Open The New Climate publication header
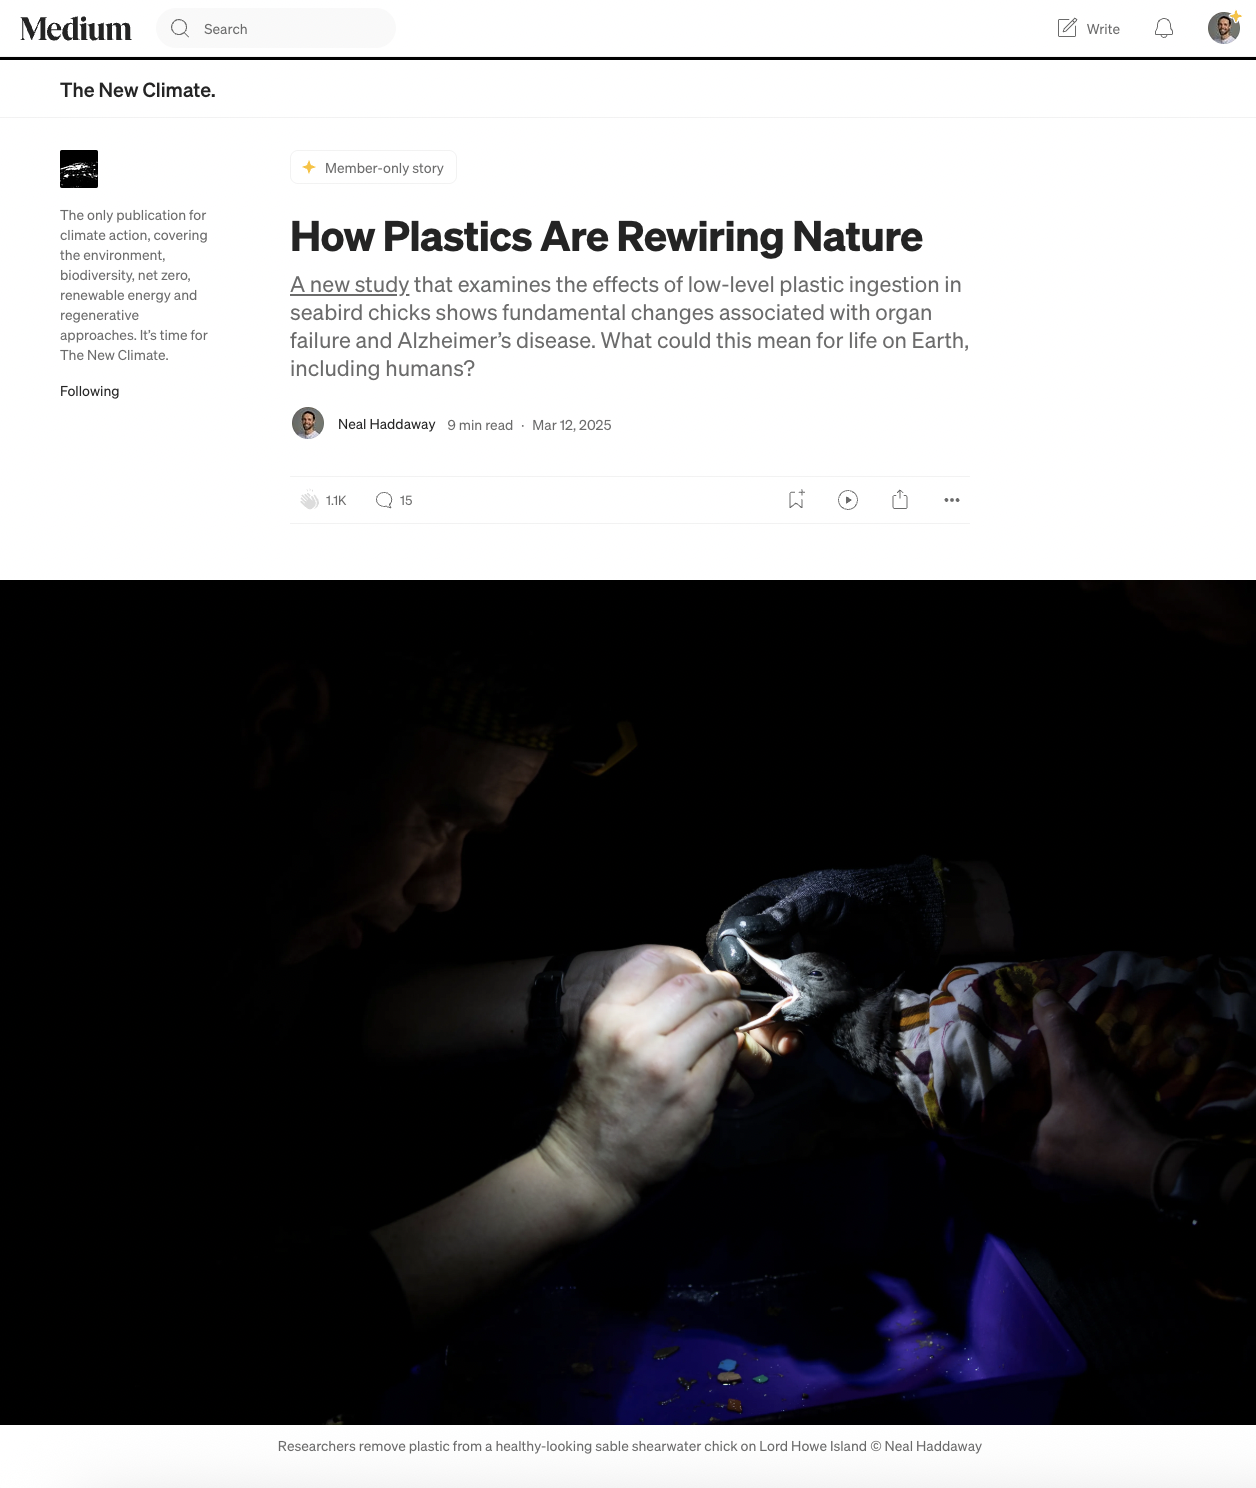This screenshot has height=1488, width=1256. (138, 90)
